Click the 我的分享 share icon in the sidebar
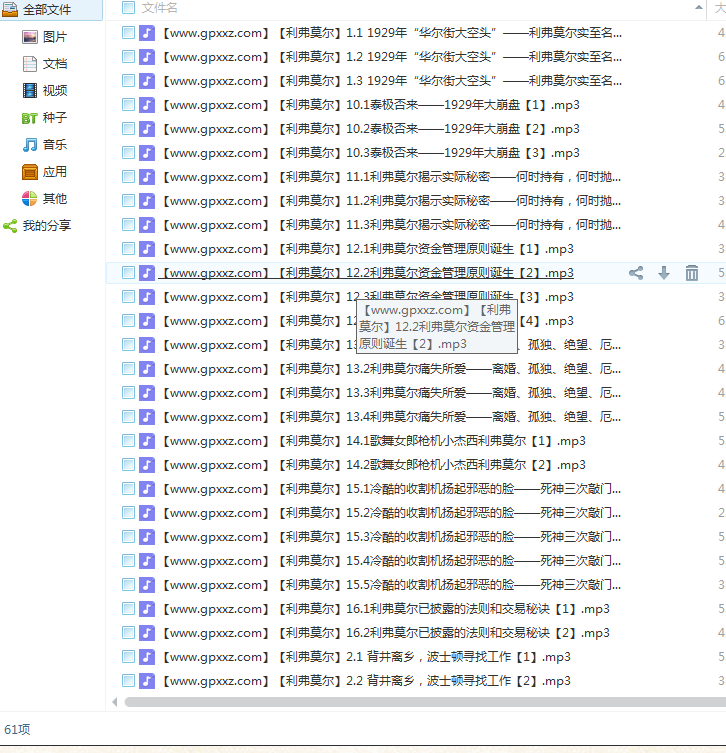 tap(10, 226)
